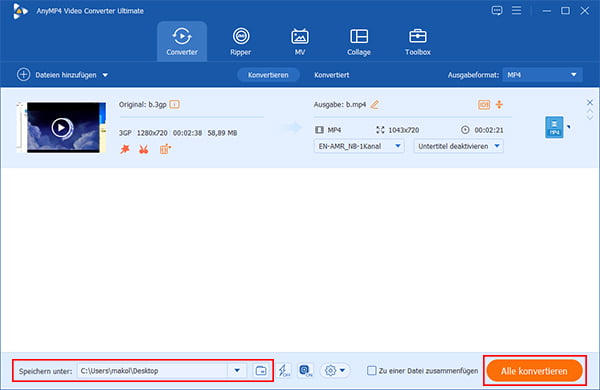
Task: Switch to the Konvertiert list
Action: pos(332,75)
